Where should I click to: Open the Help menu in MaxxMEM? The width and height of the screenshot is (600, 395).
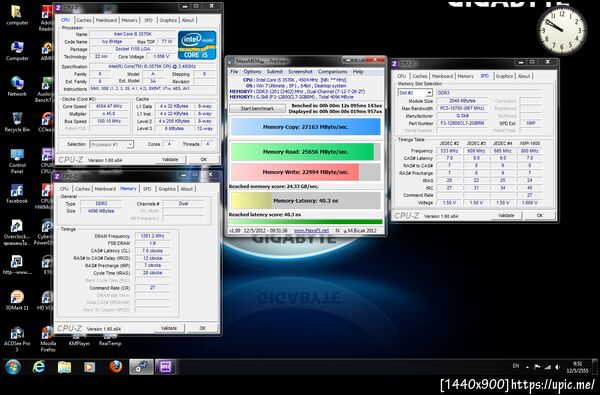[x=358, y=72]
